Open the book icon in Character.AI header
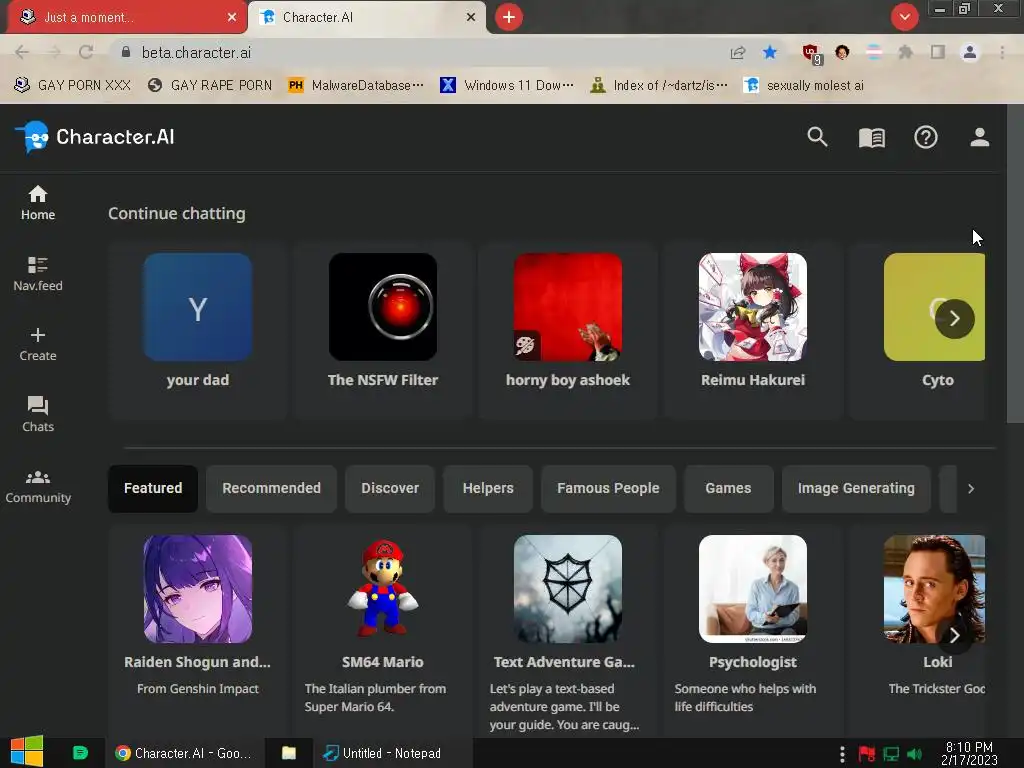The height and width of the screenshot is (768, 1024). click(x=871, y=137)
